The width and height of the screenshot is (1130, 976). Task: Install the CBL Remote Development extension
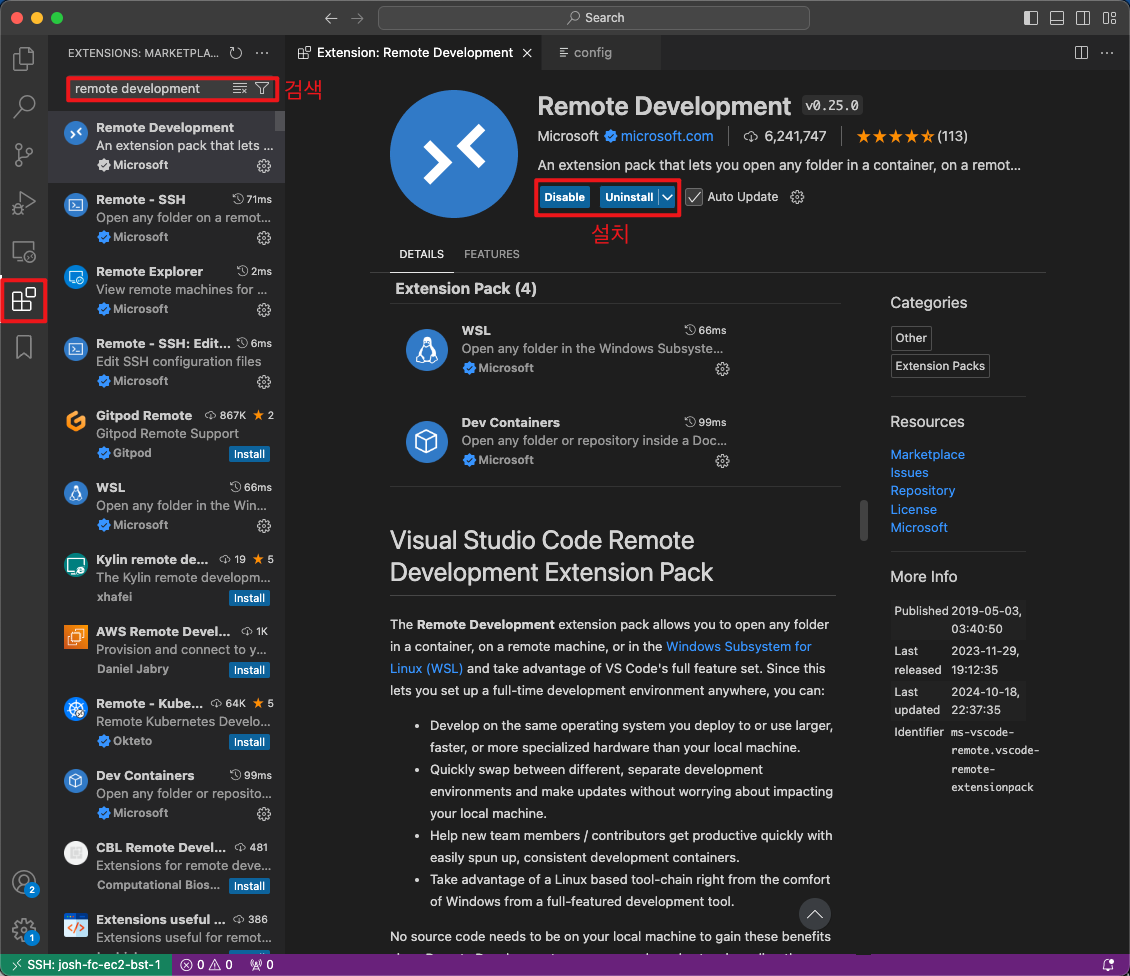pyautogui.click(x=249, y=886)
